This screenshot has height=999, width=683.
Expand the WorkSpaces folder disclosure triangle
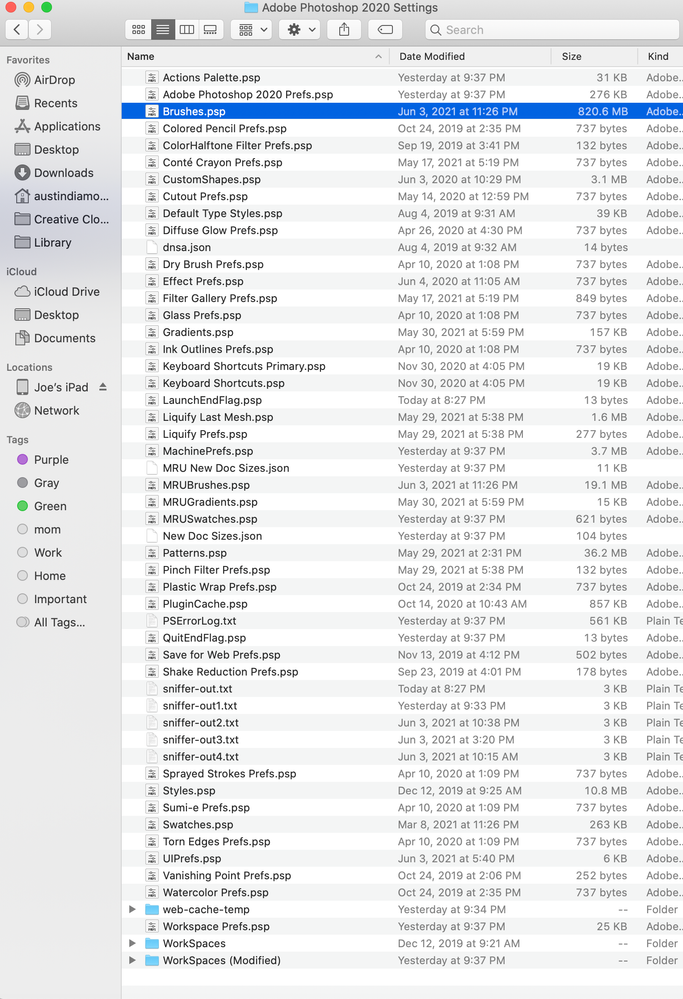coord(132,944)
